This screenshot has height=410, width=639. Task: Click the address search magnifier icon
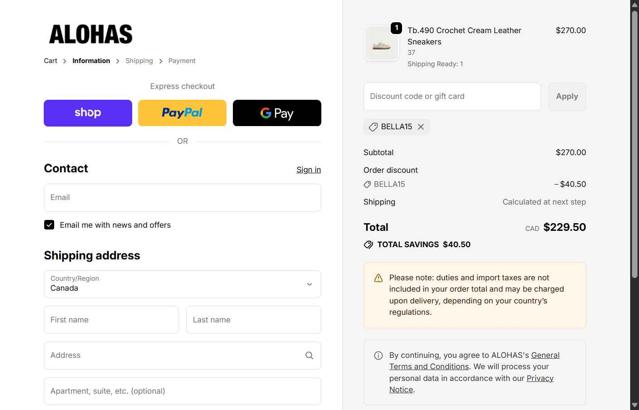click(309, 355)
